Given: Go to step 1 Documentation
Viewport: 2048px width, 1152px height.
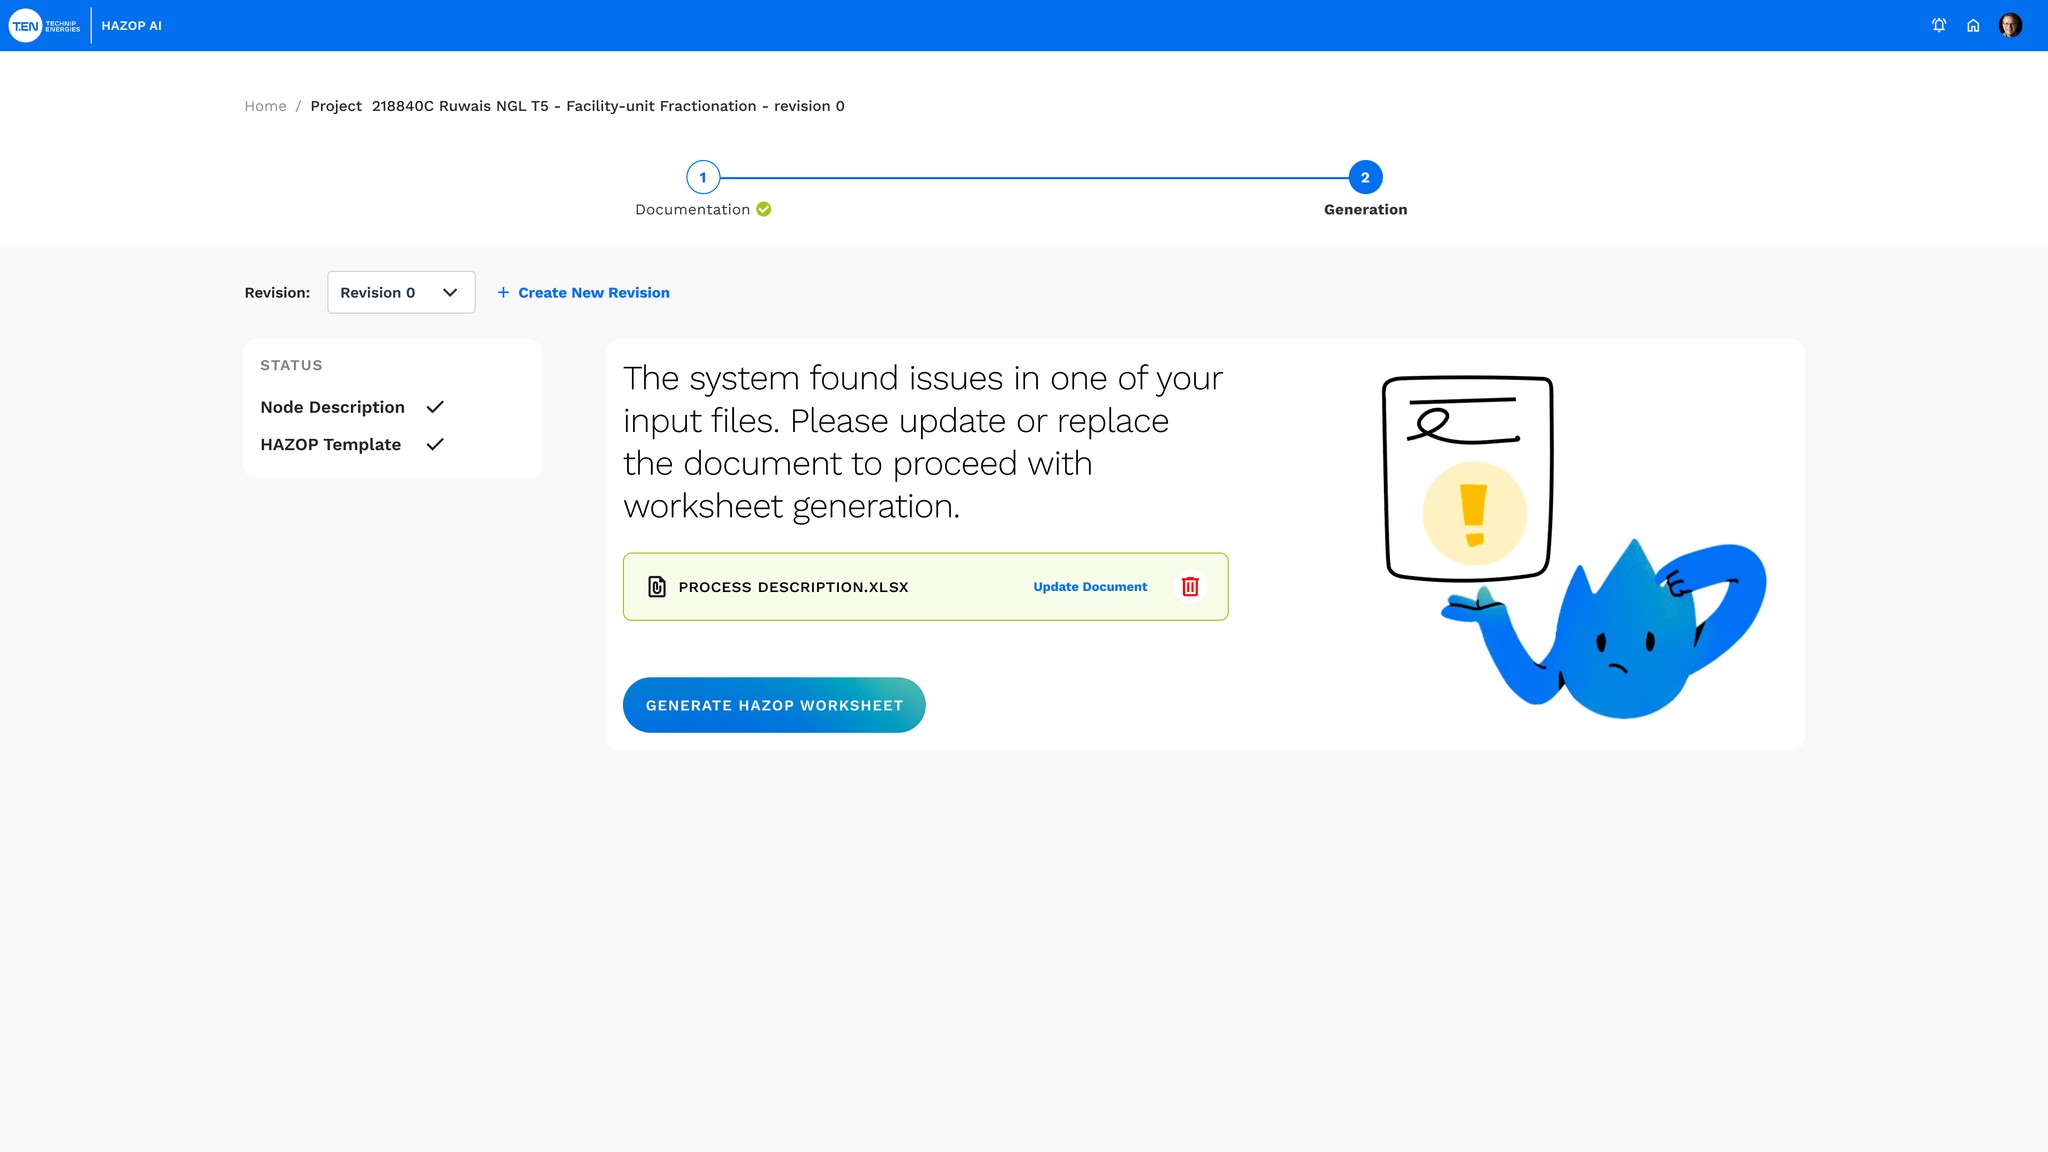Looking at the screenshot, I should click(x=703, y=177).
